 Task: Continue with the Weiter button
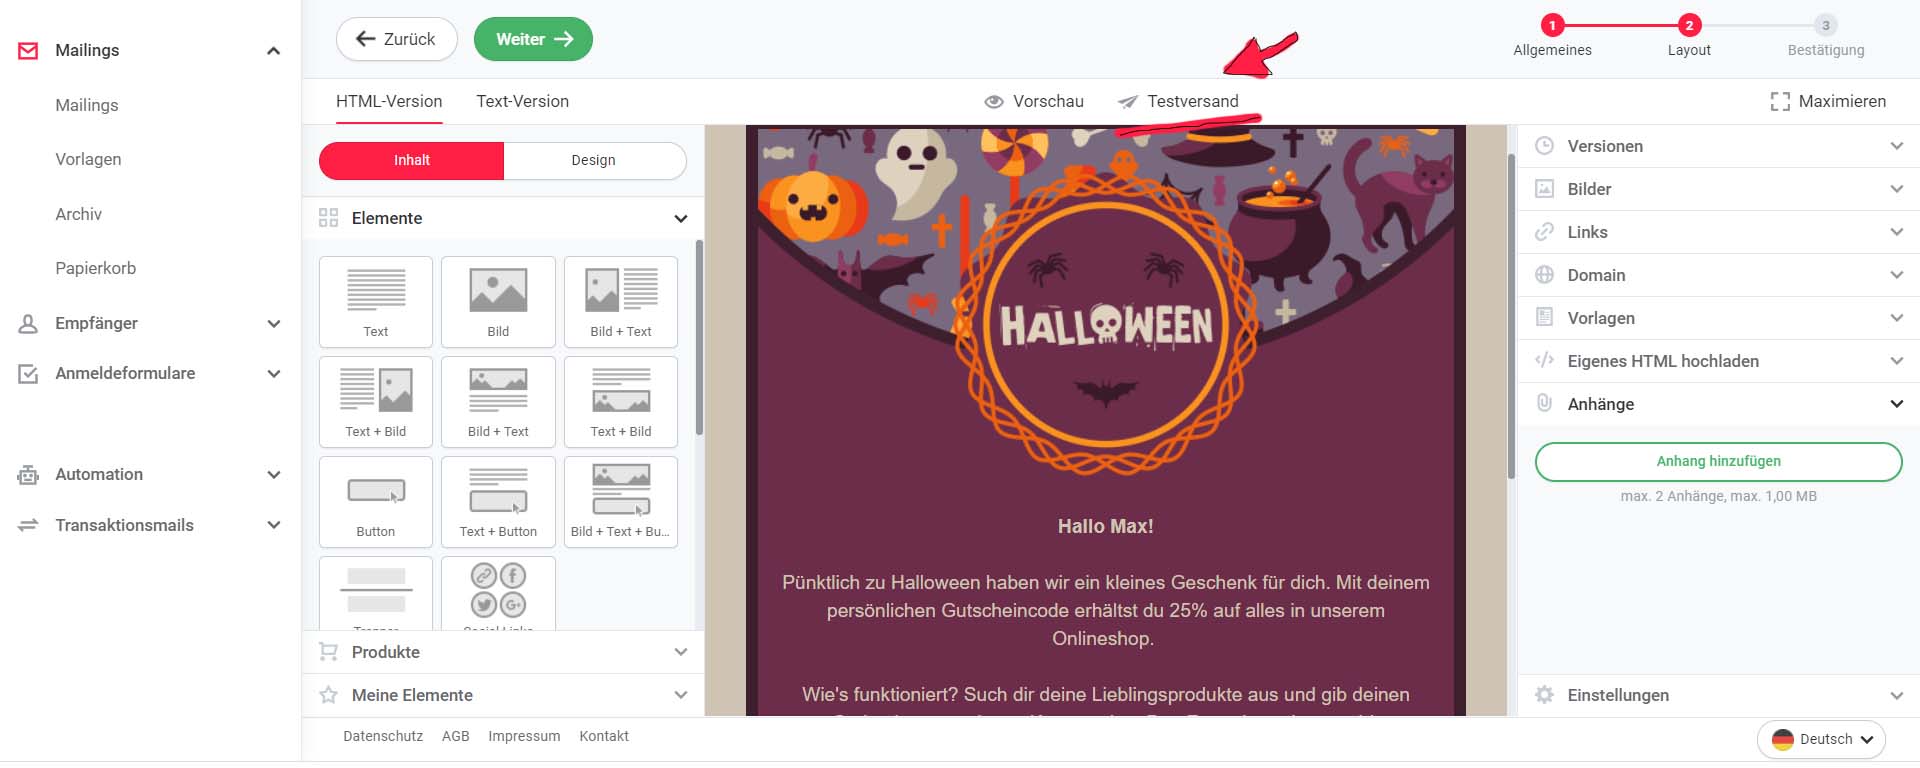(533, 39)
